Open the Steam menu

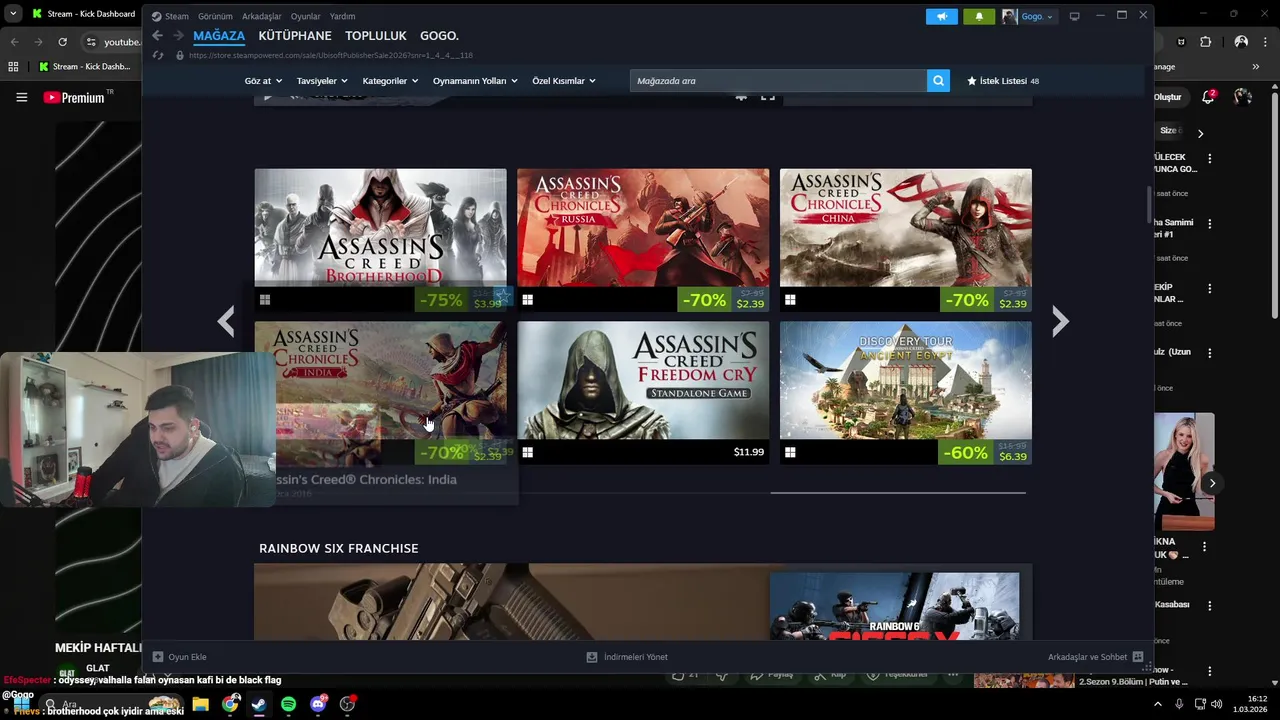tap(170, 16)
